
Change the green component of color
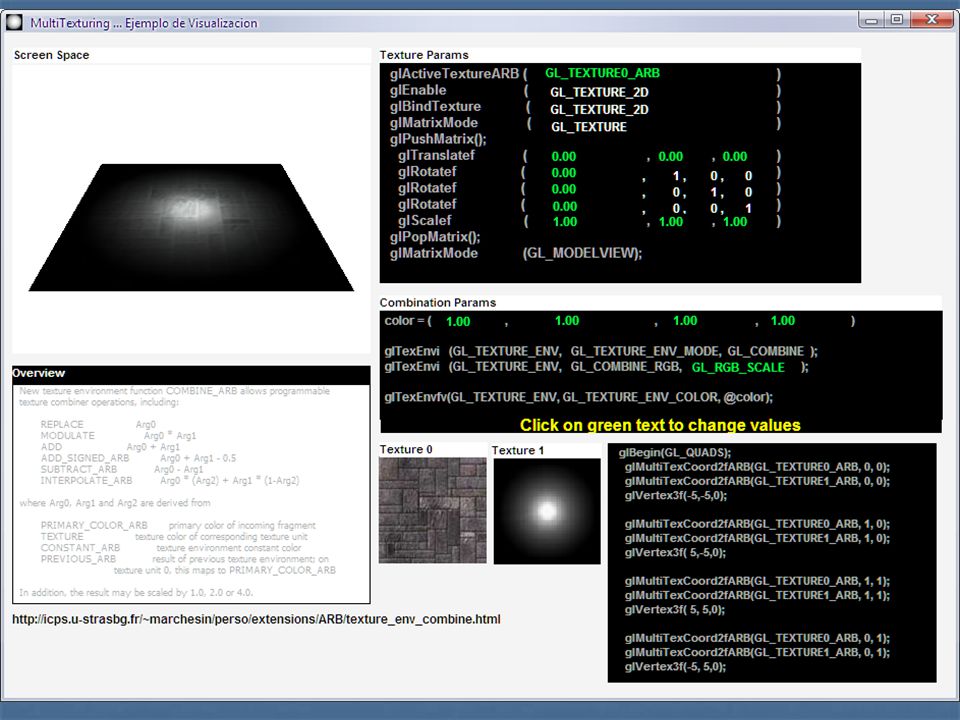pos(567,321)
